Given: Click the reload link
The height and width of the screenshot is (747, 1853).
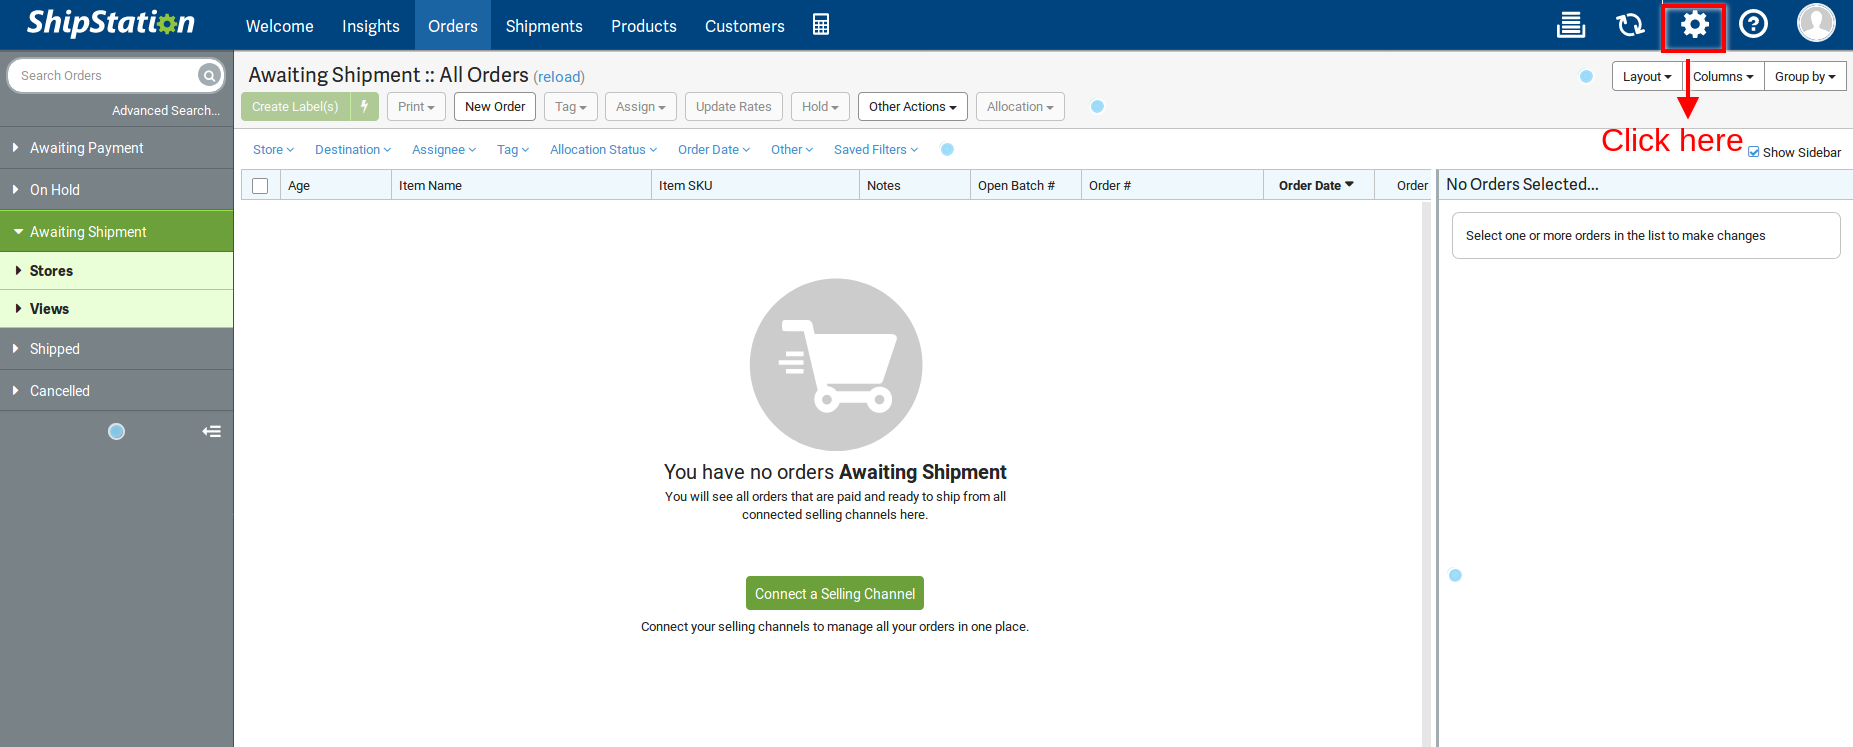Looking at the screenshot, I should (559, 77).
